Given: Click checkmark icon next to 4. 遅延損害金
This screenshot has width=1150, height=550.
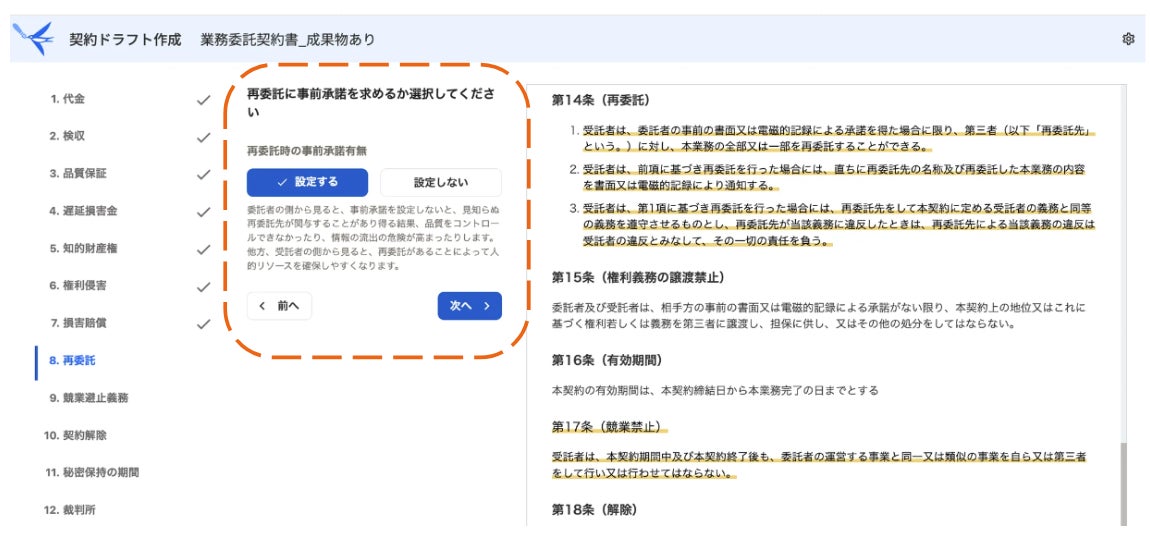Looking at the screenshot, I should tap(204, 212).
